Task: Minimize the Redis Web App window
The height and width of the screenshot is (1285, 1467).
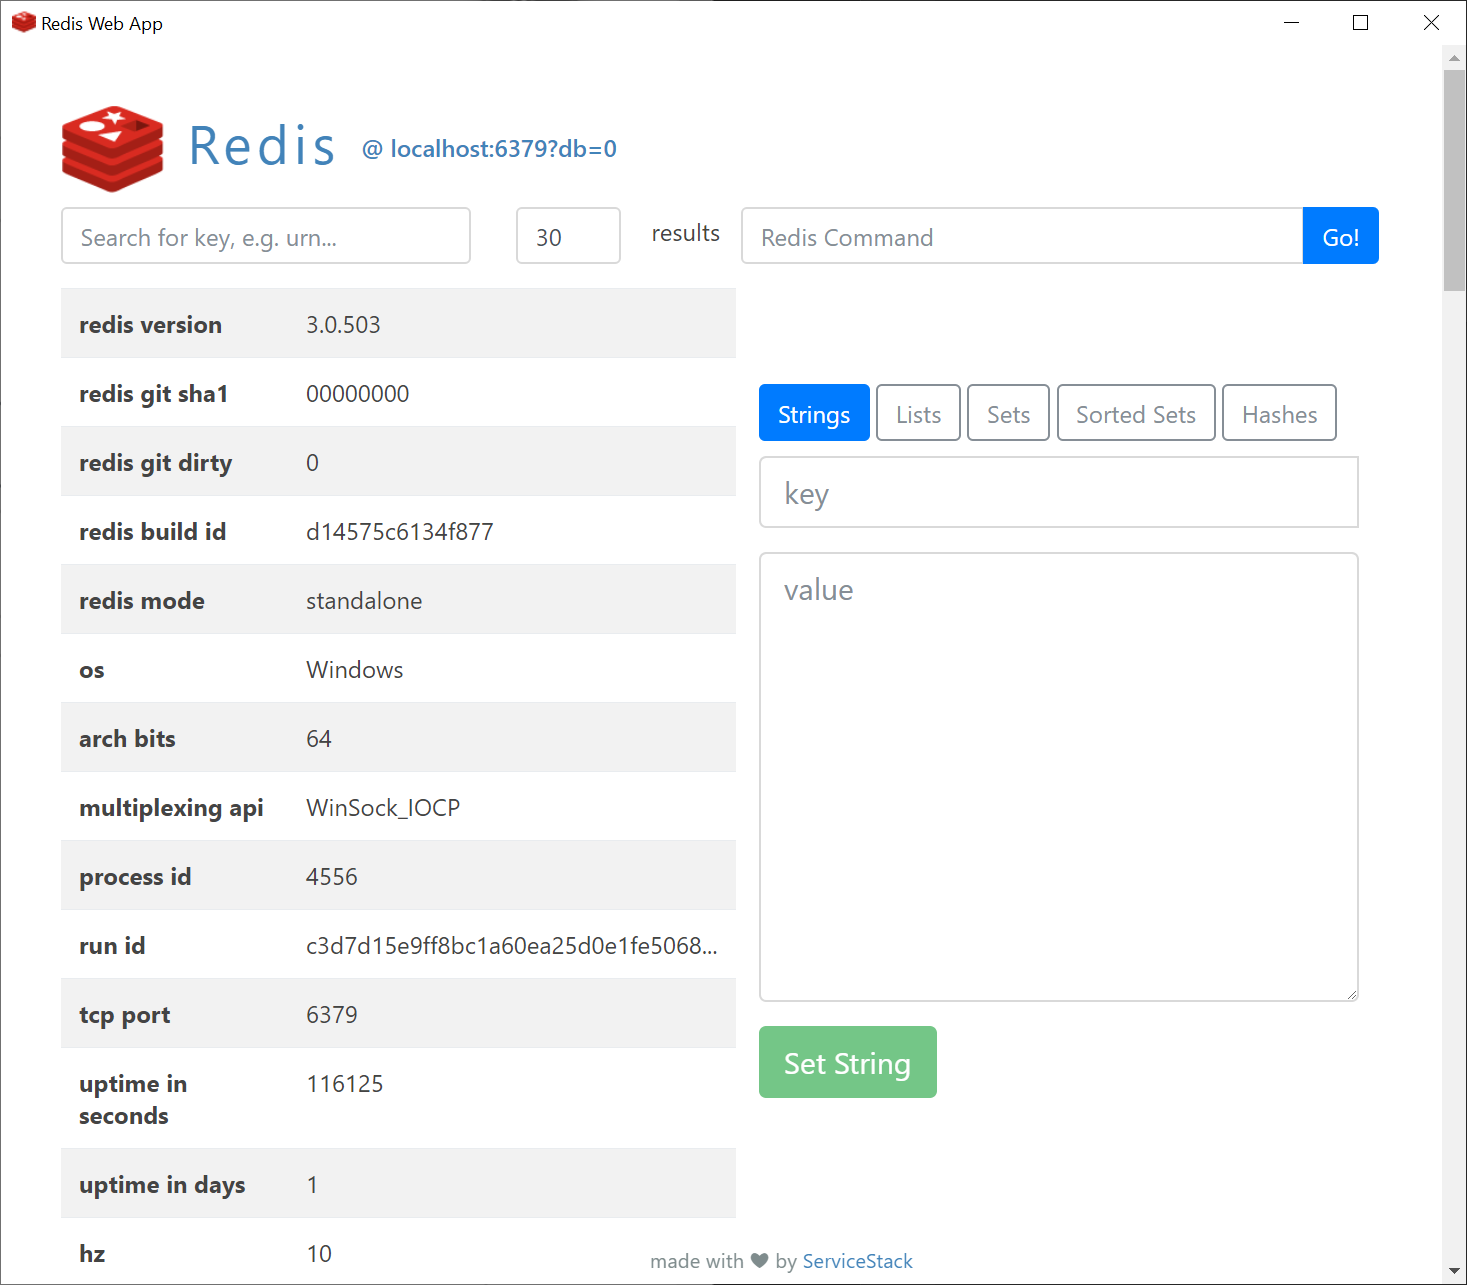Action: pos(1291,22)
